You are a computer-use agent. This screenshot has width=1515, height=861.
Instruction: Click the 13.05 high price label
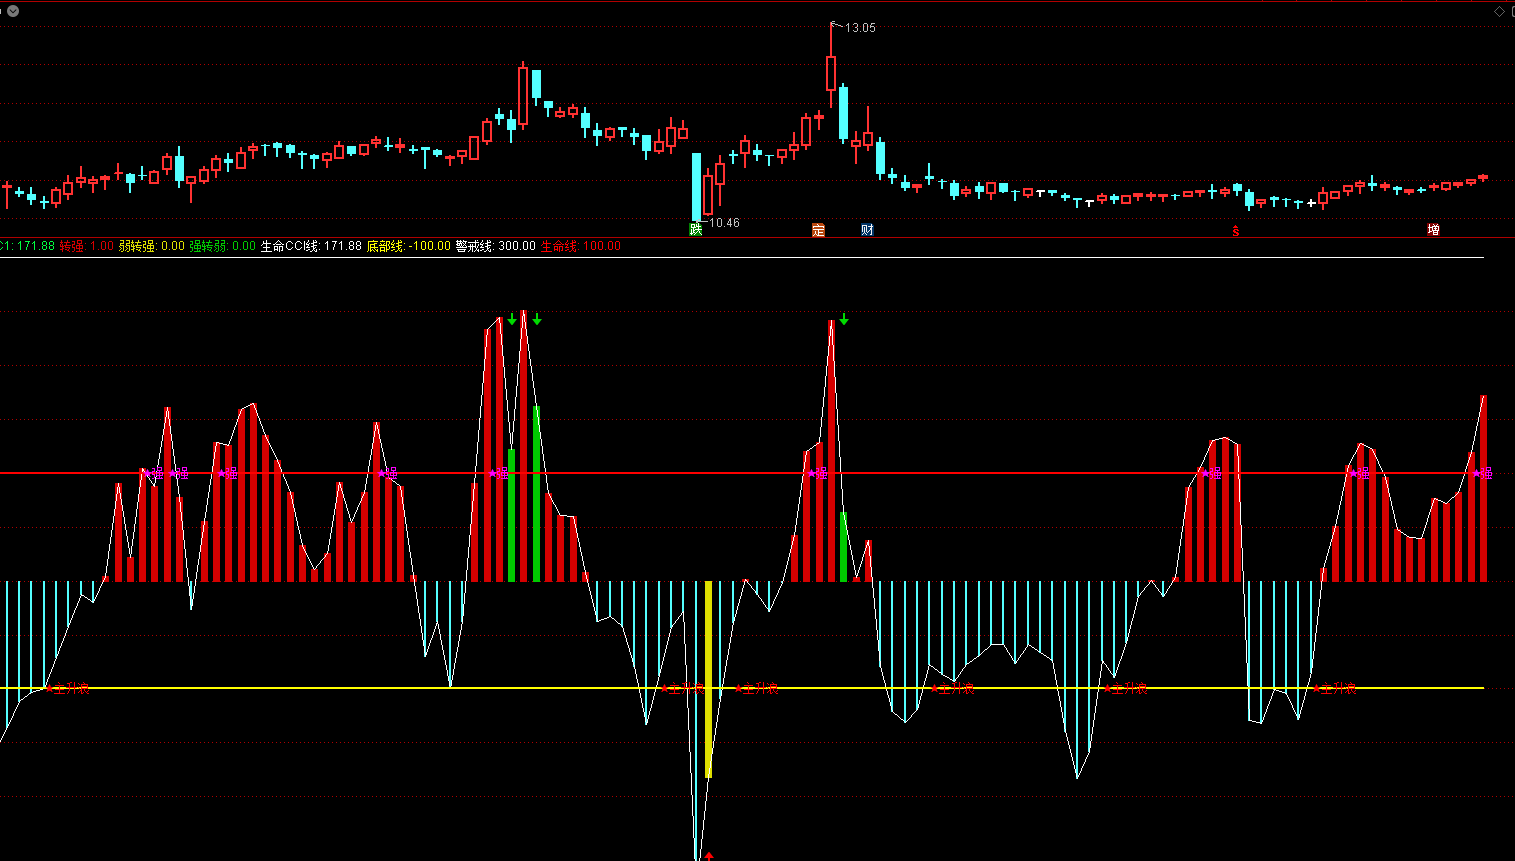(860, 28)
